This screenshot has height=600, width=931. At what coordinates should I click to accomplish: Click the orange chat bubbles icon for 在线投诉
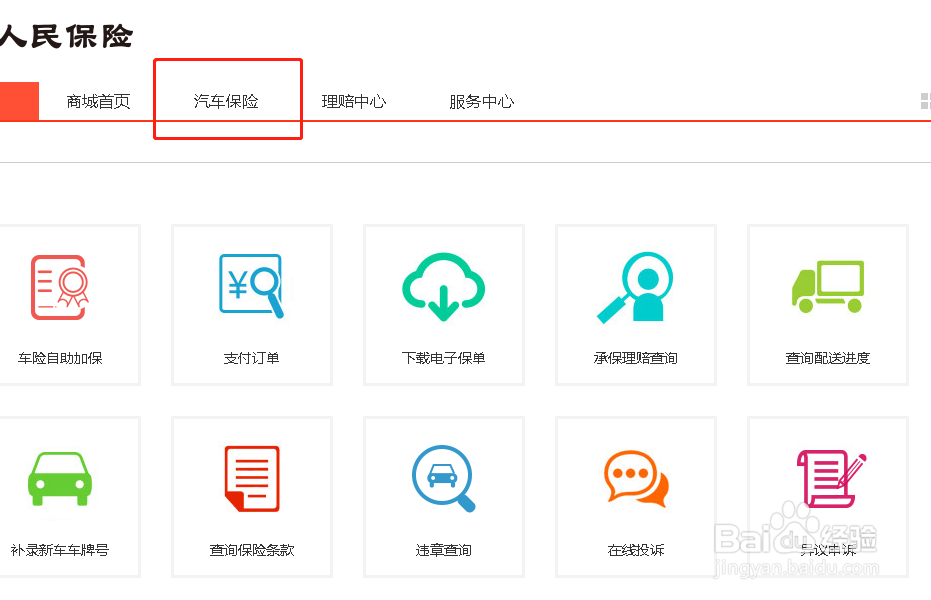pos(636,478)
